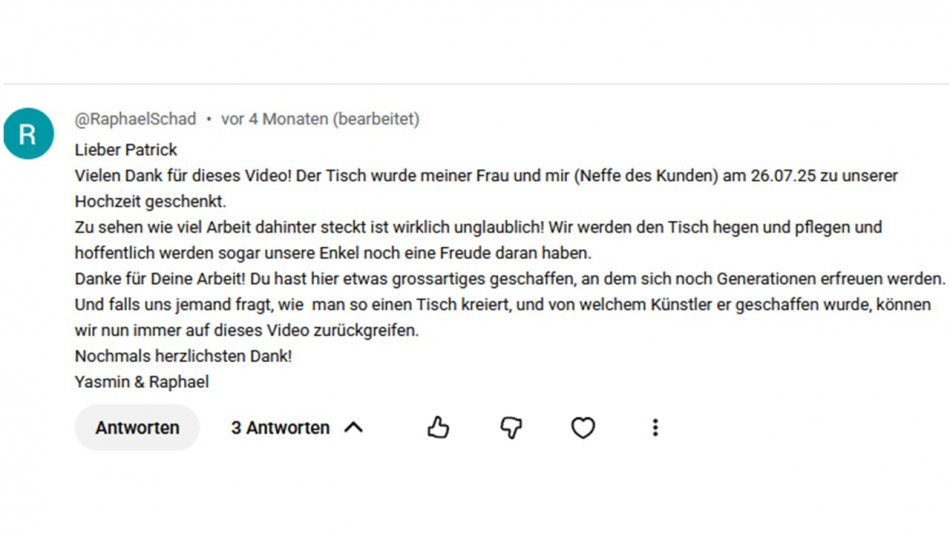Collapse replies using the chevron arrow

pyautogui.click(x=353, y=428)
